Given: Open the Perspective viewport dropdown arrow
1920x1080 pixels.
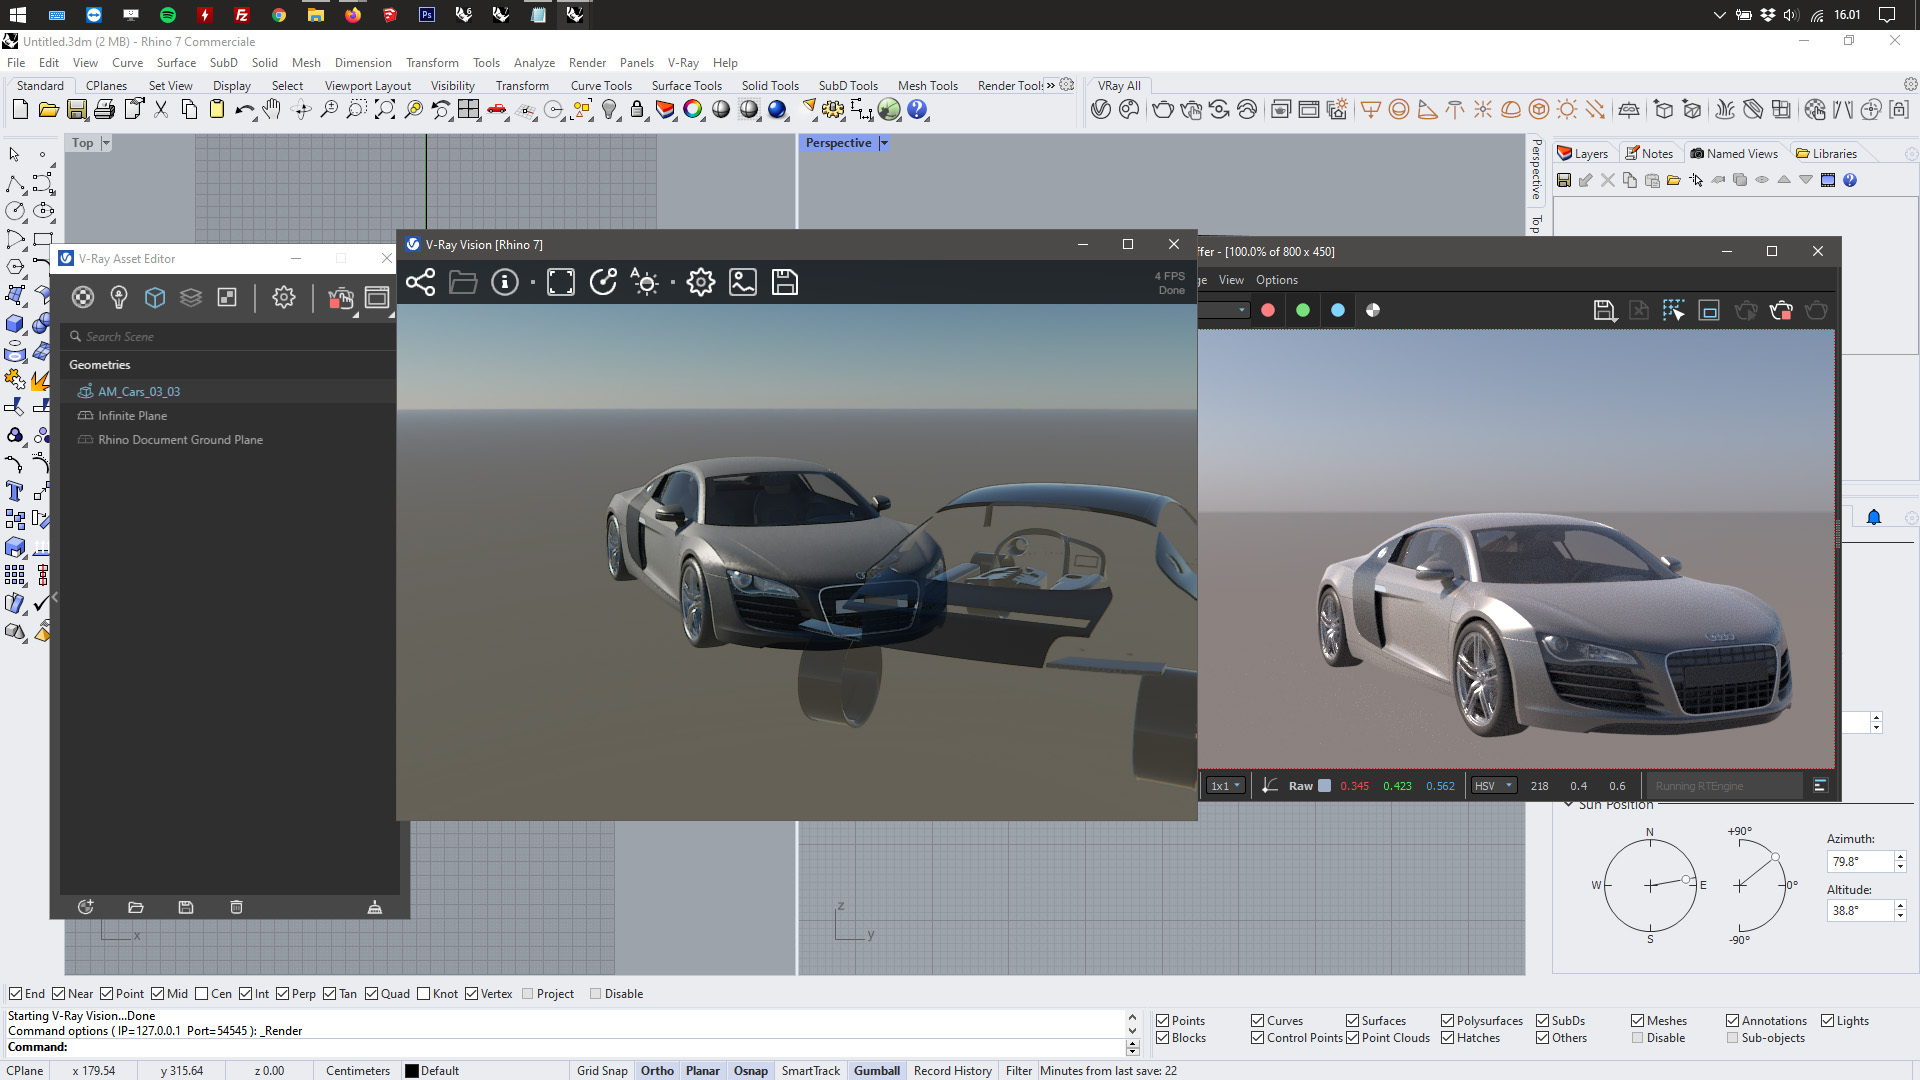Looking at the screenshot, I should coord(884,143).
